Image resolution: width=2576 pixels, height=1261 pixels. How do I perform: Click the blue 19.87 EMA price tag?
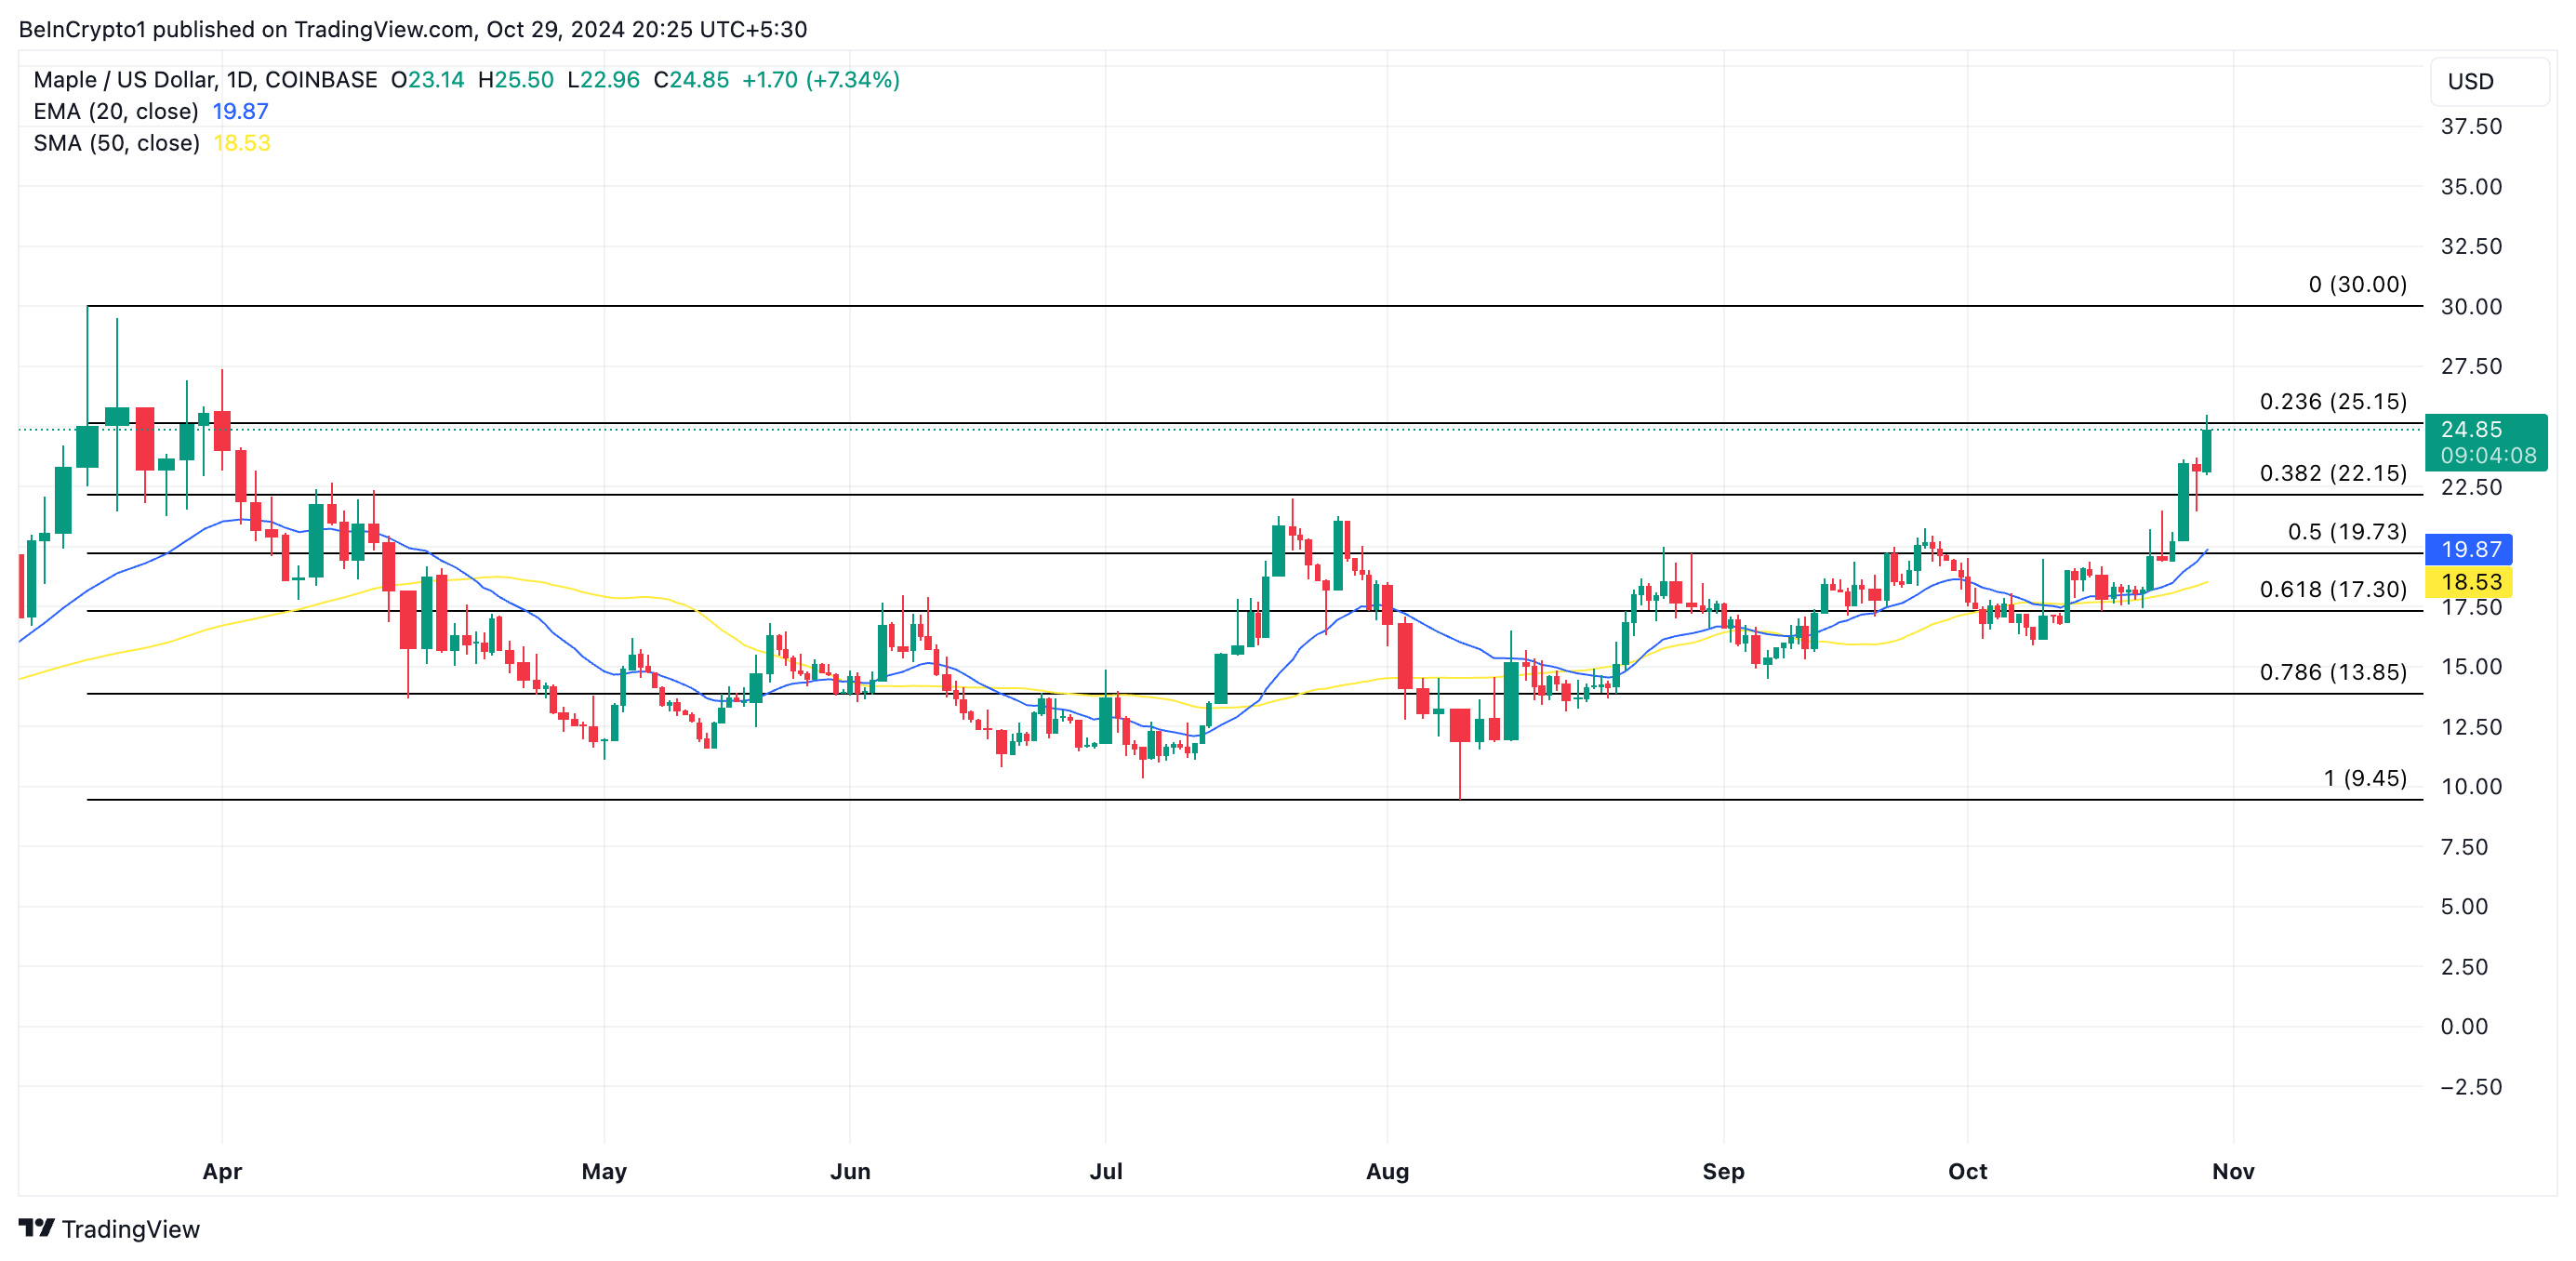pyautogui.click(x=2469, y=549)
